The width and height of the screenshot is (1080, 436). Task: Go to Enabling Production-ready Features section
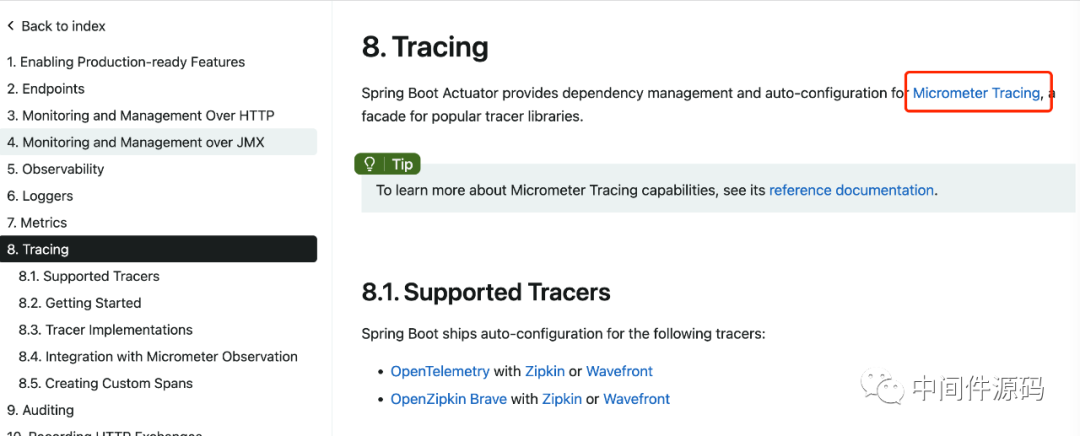[126, 62]
